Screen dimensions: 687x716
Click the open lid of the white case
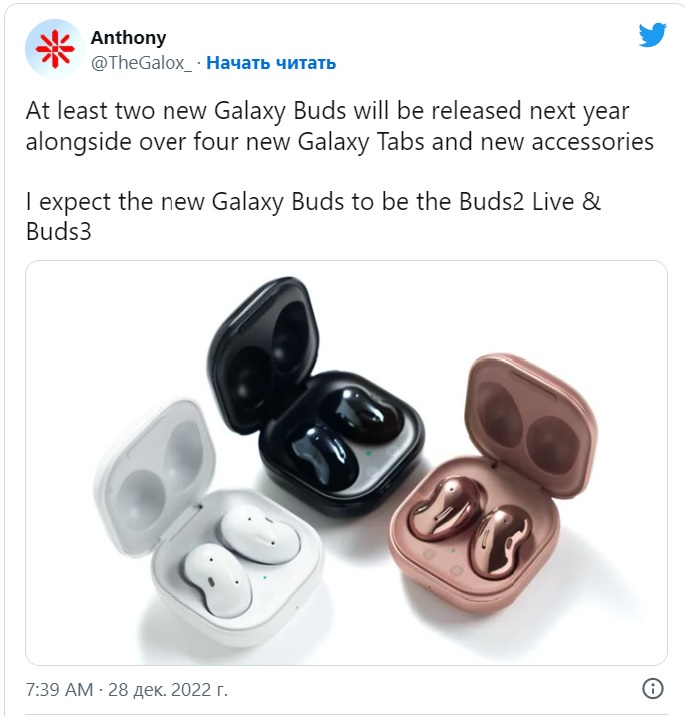[154, 475]
